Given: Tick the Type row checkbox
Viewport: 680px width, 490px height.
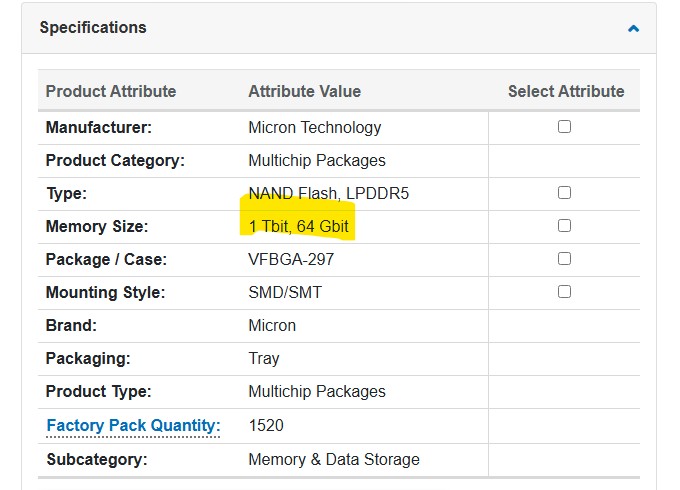Looking at the screenshot, I should 564,193.
